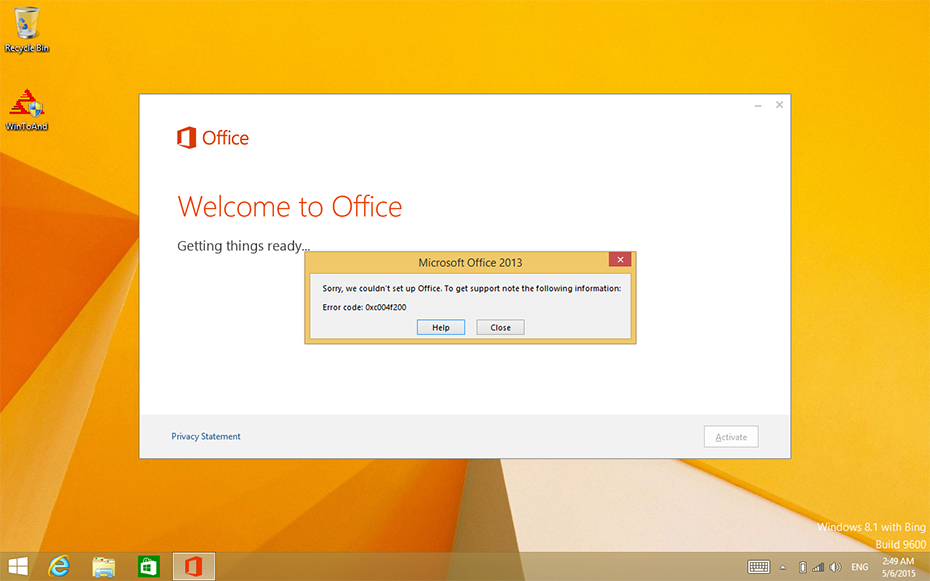Close the error dialog with the red X

click(620, 260)
